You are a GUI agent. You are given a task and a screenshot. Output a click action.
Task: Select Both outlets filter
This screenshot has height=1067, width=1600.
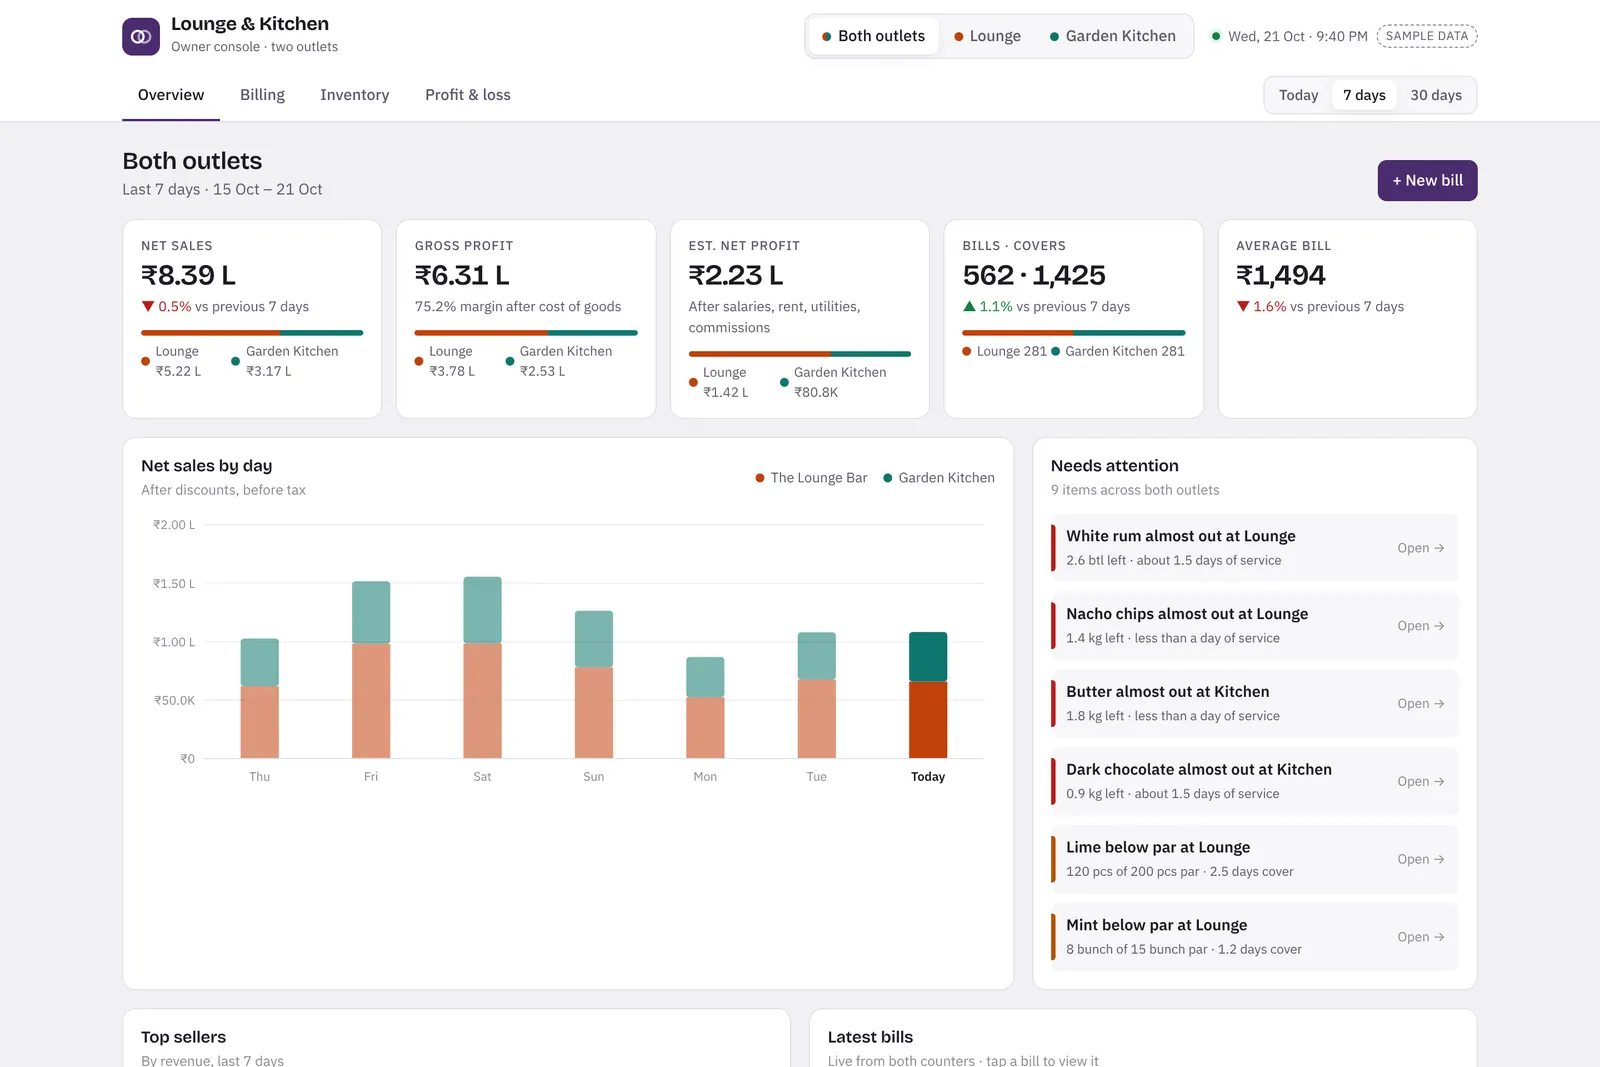click(x=874, y=36)
